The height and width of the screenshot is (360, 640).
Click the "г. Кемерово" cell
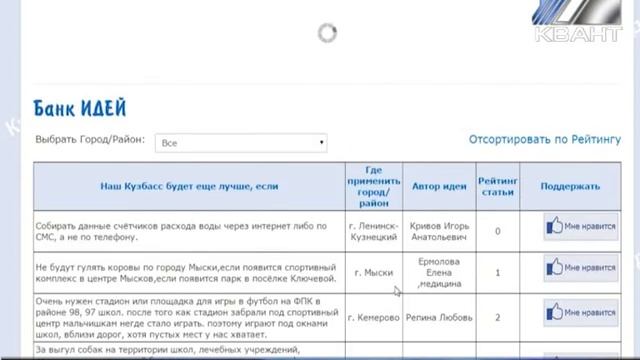[x=373, y=318]
